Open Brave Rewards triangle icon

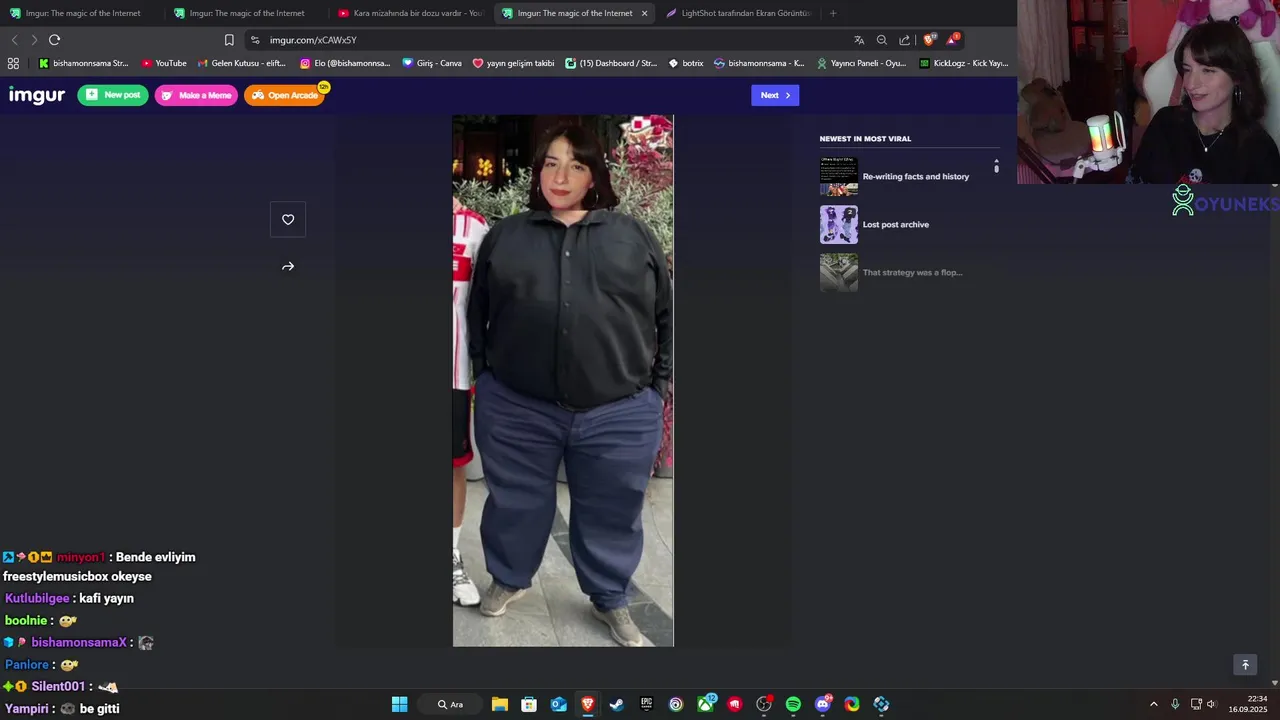click(x=953, y=40)
